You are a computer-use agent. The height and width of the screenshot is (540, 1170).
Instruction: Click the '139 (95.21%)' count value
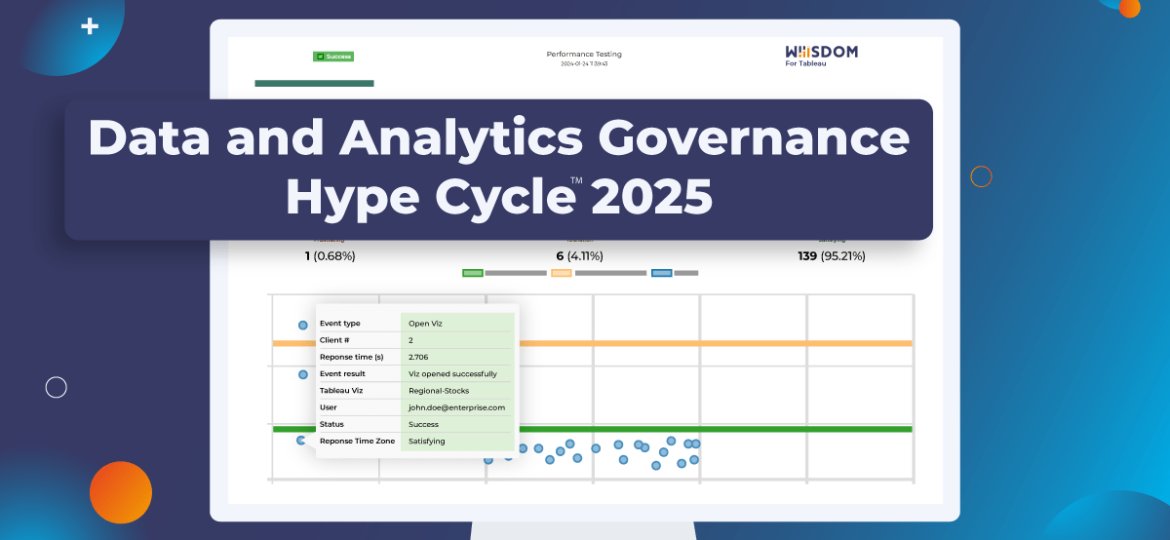(832, 256)
